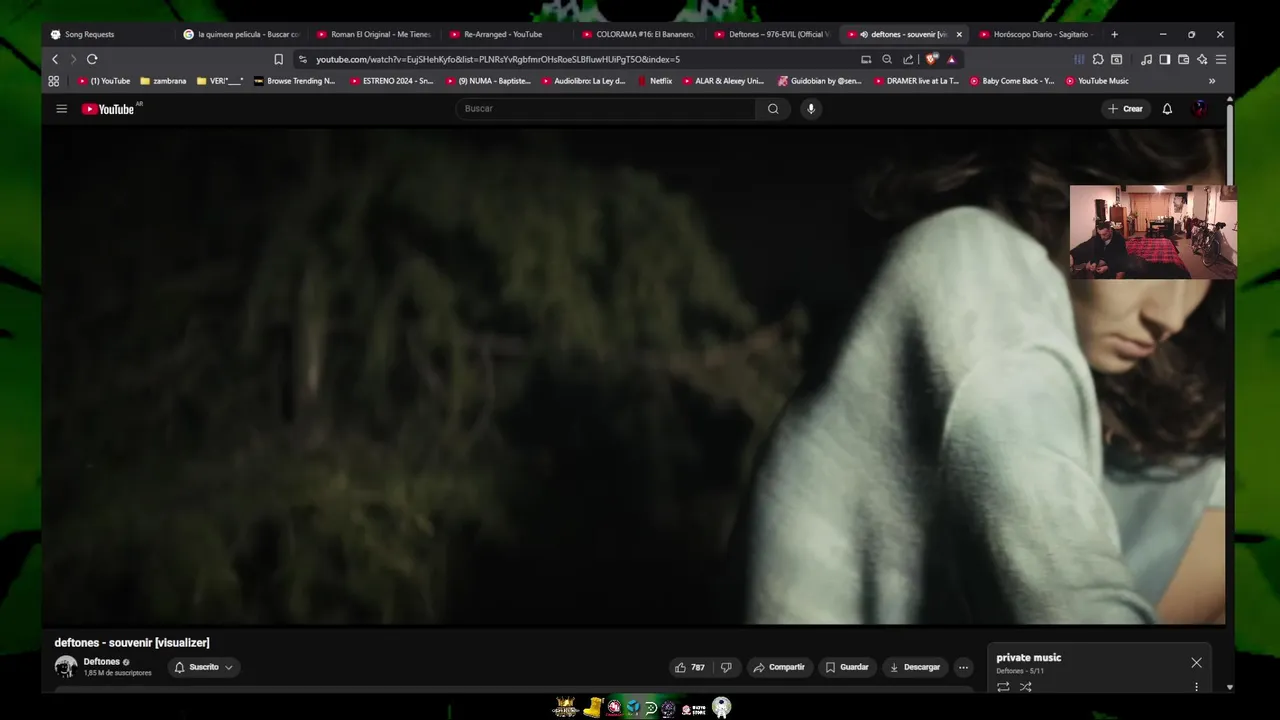The height and width of the screenshot is (720, 1280).
Task: Start voice search with microphone icon
Action: (811, 109)
